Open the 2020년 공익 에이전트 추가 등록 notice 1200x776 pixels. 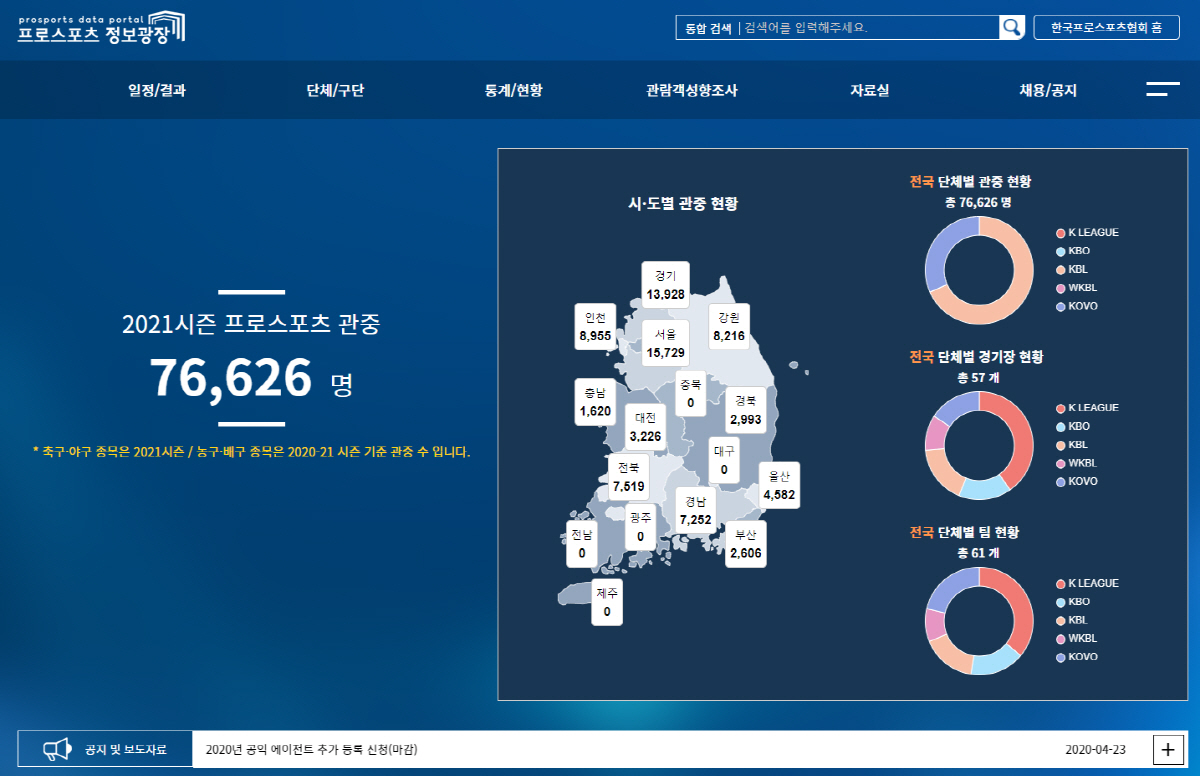click(x=311, y=749)
